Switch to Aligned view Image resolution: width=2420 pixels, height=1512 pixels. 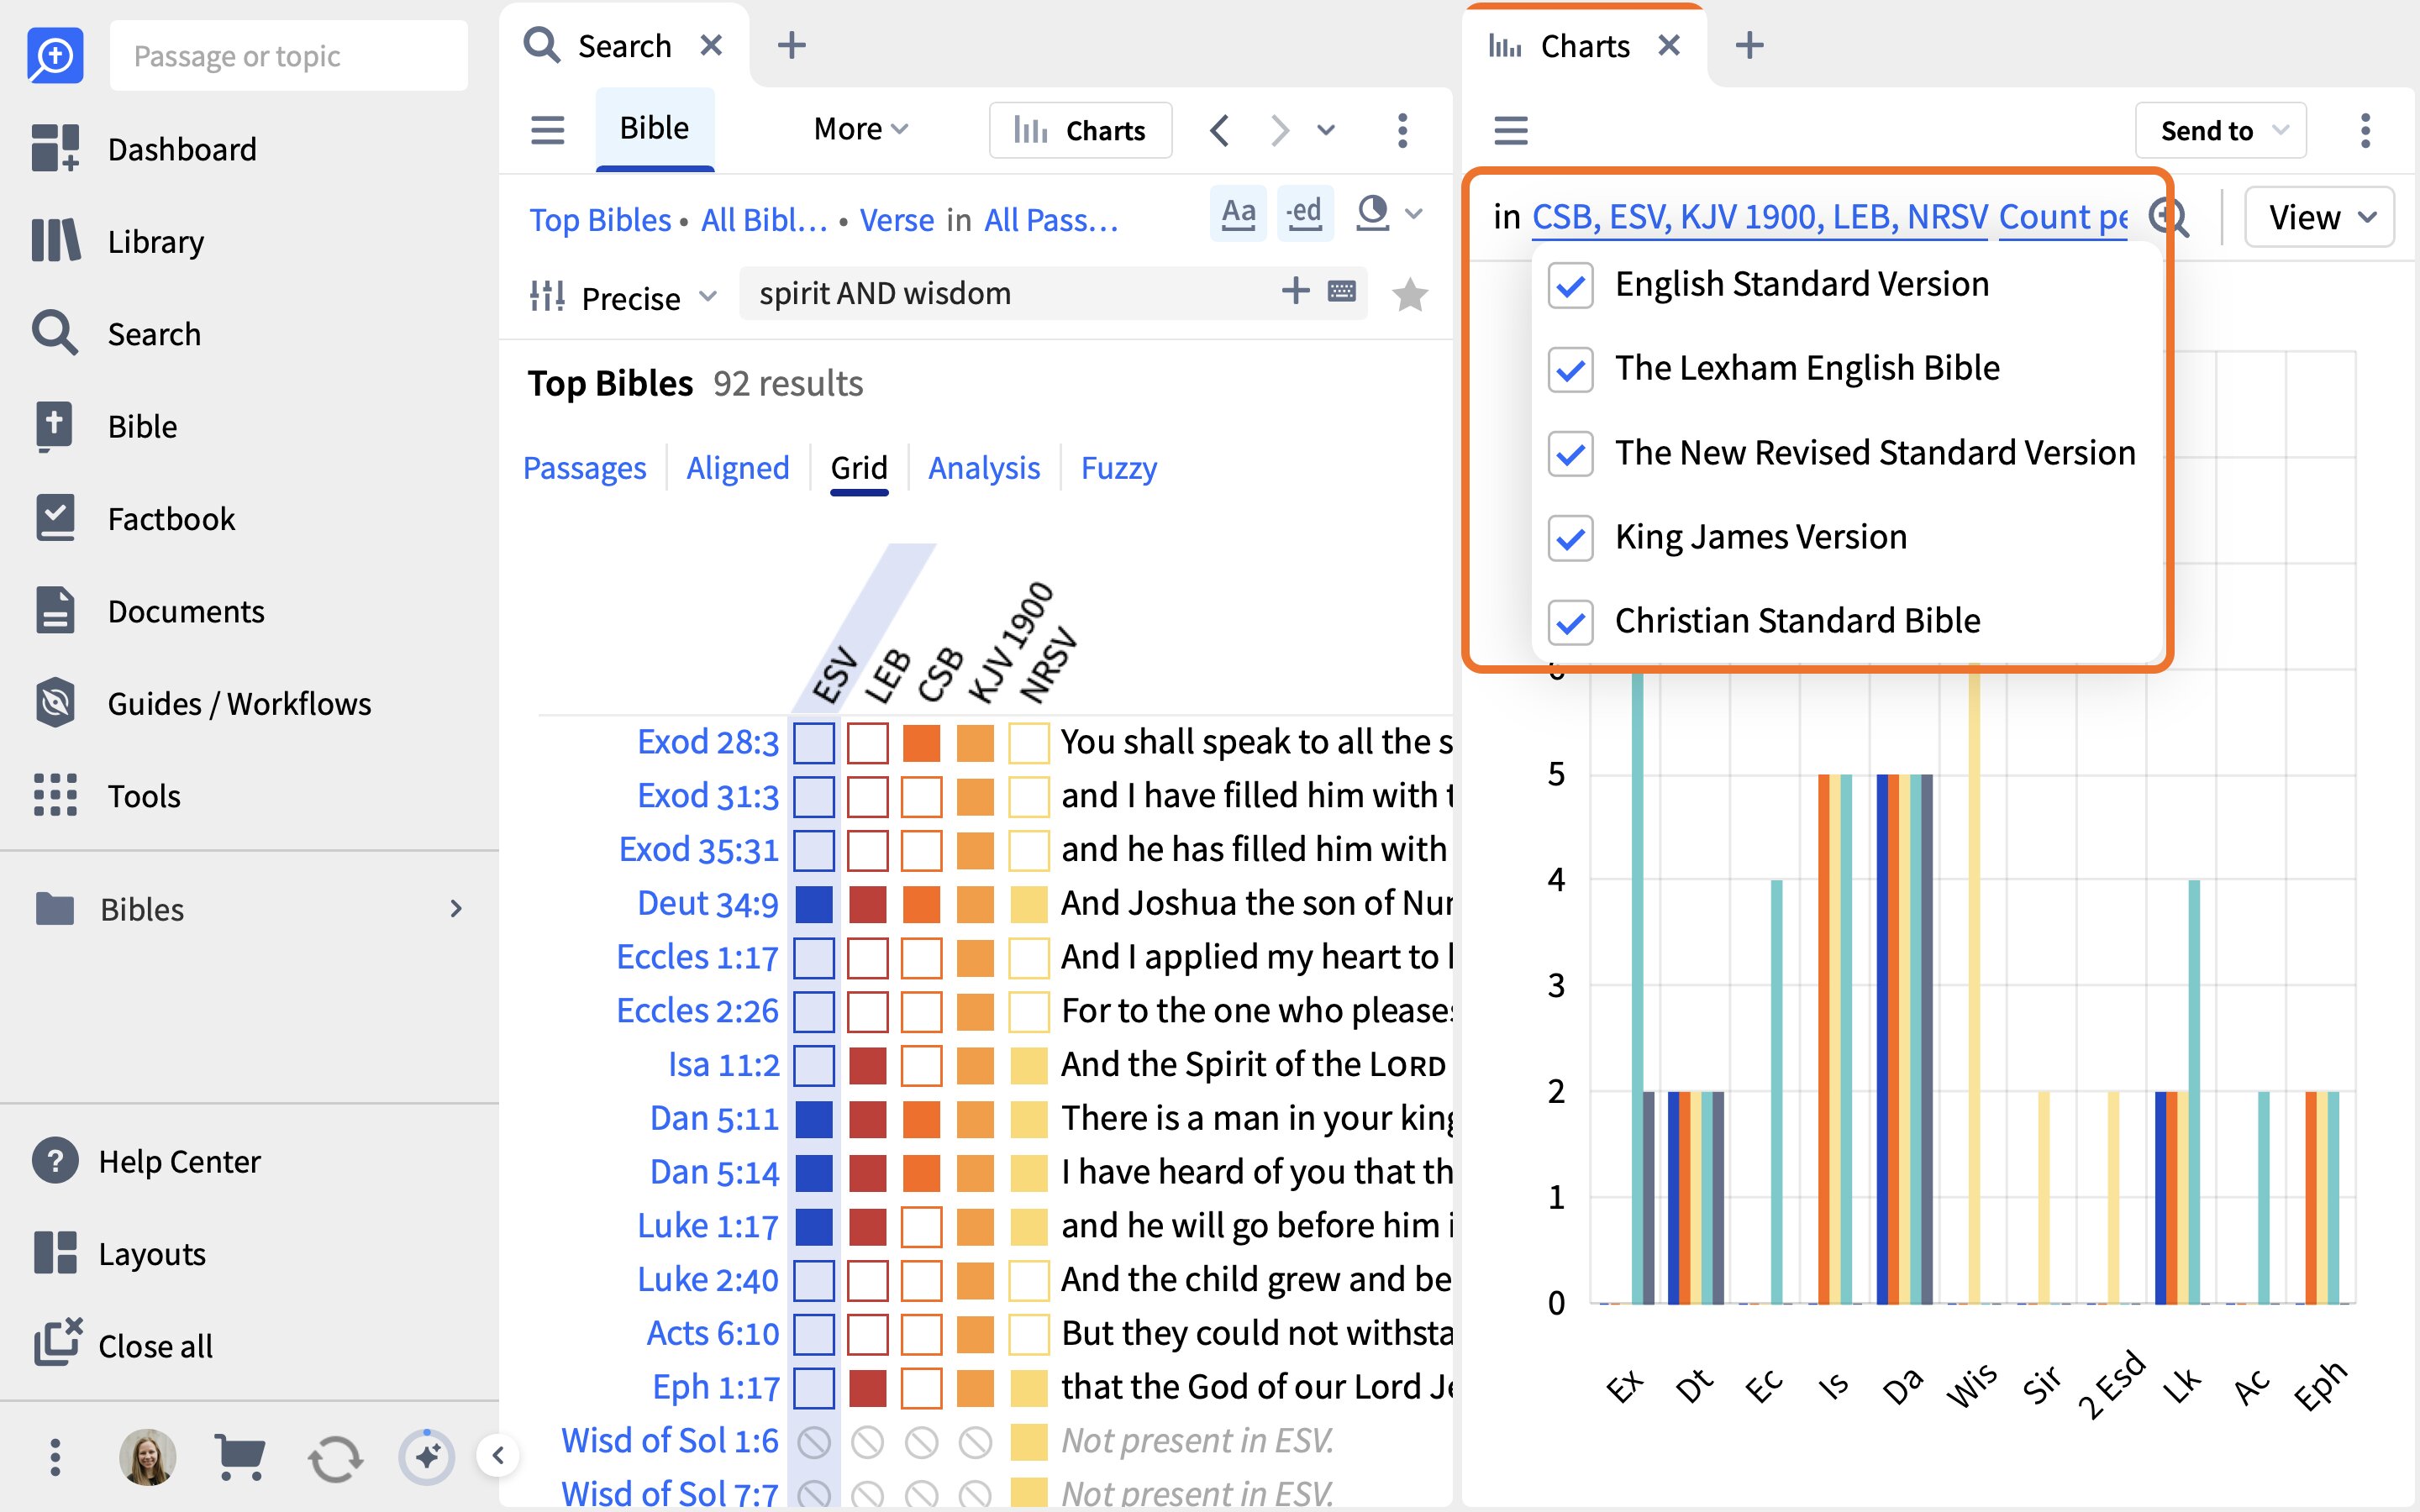coord(737,467)
